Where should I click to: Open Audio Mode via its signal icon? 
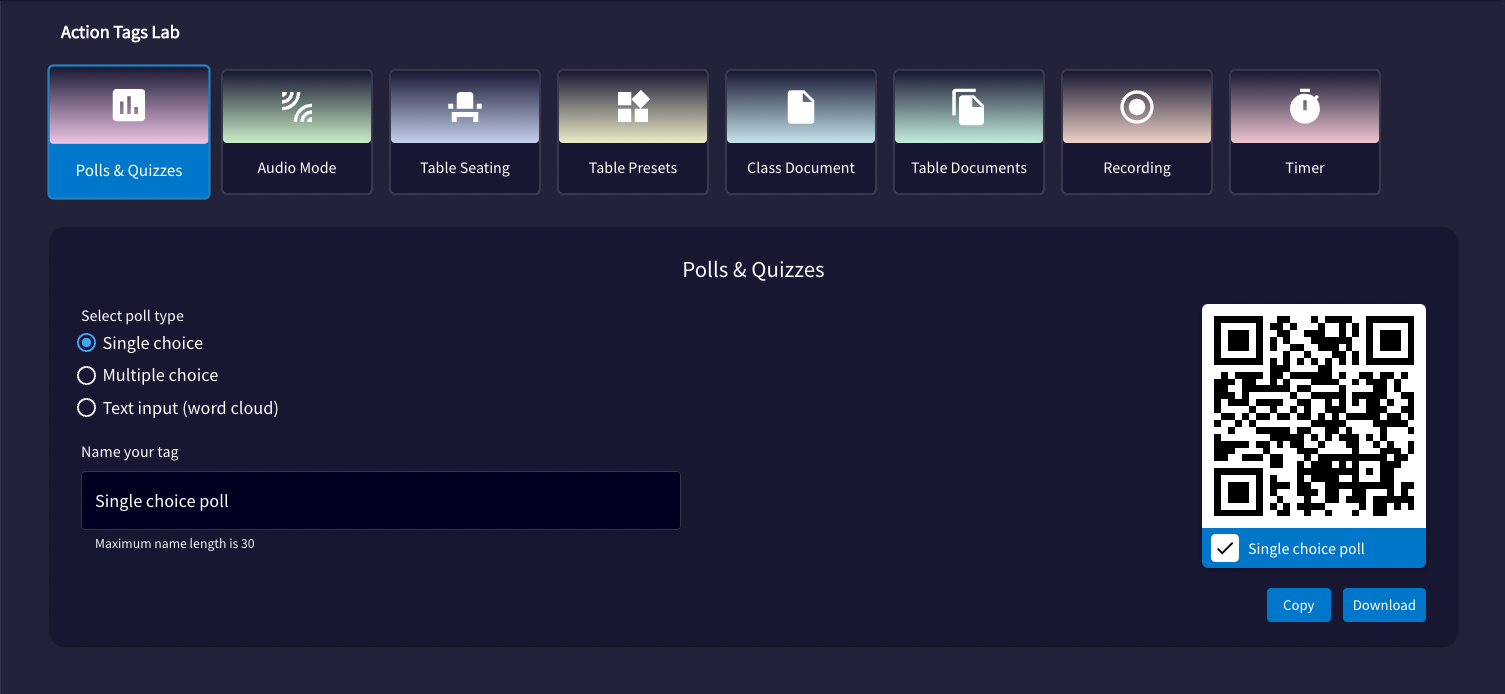297,106
